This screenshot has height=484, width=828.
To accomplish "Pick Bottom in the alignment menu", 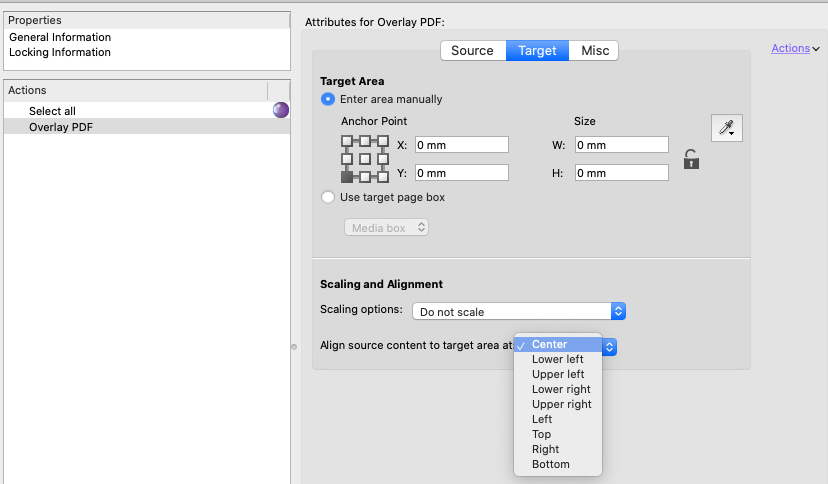I will [551, 464].
